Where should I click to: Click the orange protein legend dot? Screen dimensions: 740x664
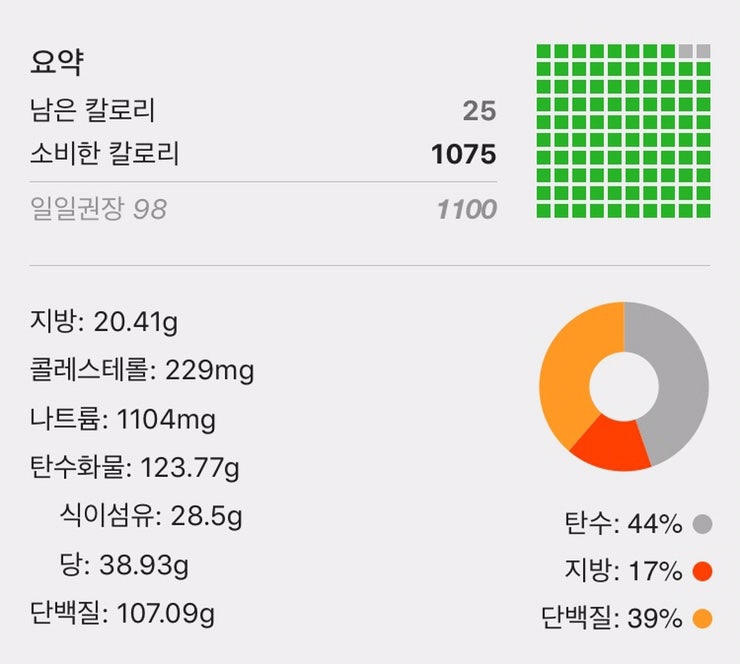tap(702, 619)
